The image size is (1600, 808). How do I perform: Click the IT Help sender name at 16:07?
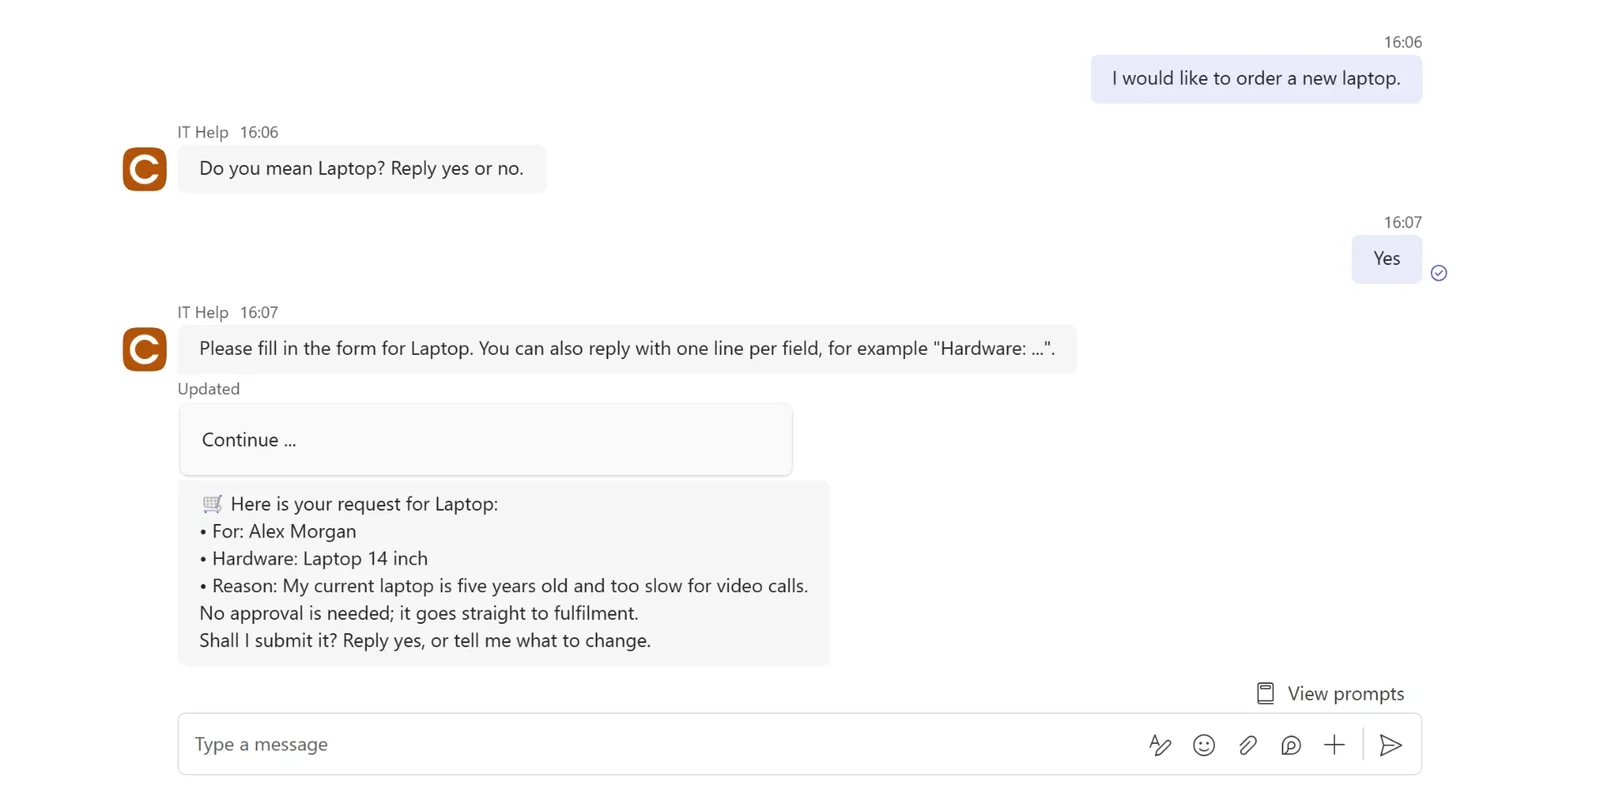click(x=203, y=312)
